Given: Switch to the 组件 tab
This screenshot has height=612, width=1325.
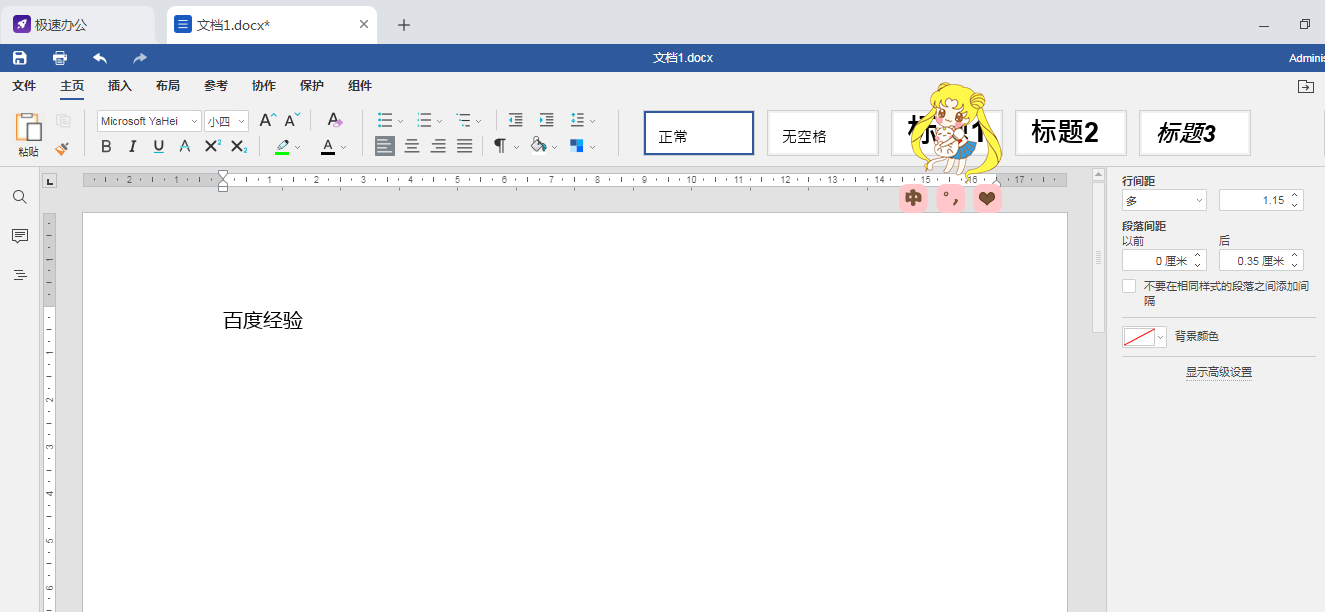Looking at the screenshot, I should 360,86.
